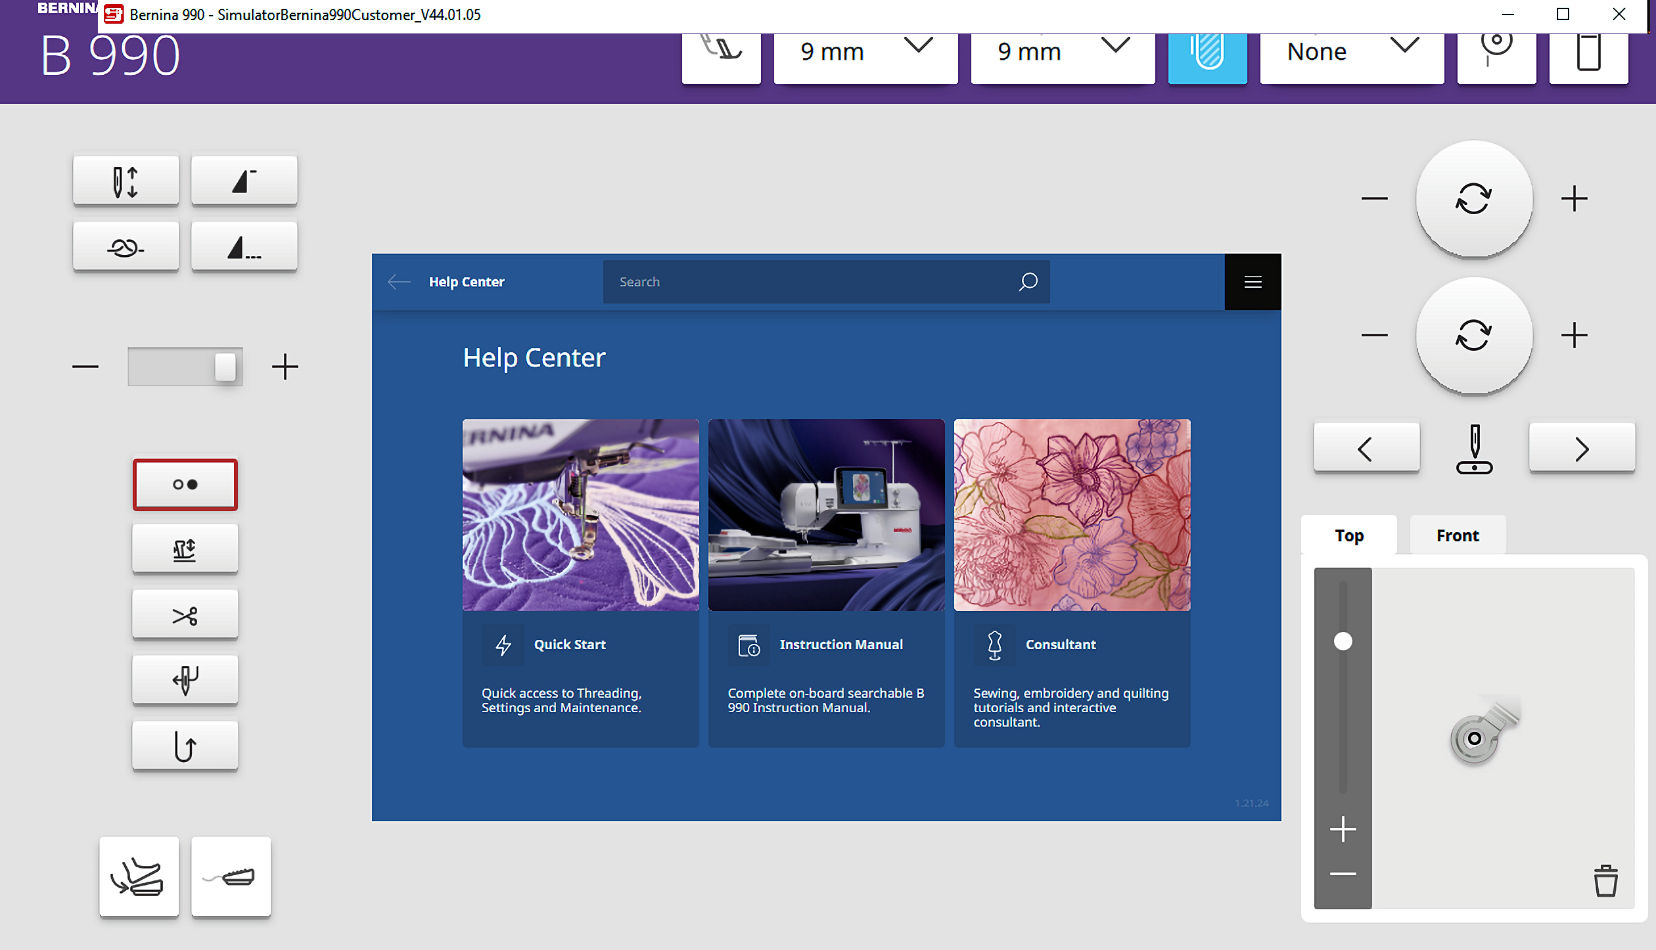Click the automatic needle threader button
The height and width of the screenshot is (950, 1656).
pos(185,681)
